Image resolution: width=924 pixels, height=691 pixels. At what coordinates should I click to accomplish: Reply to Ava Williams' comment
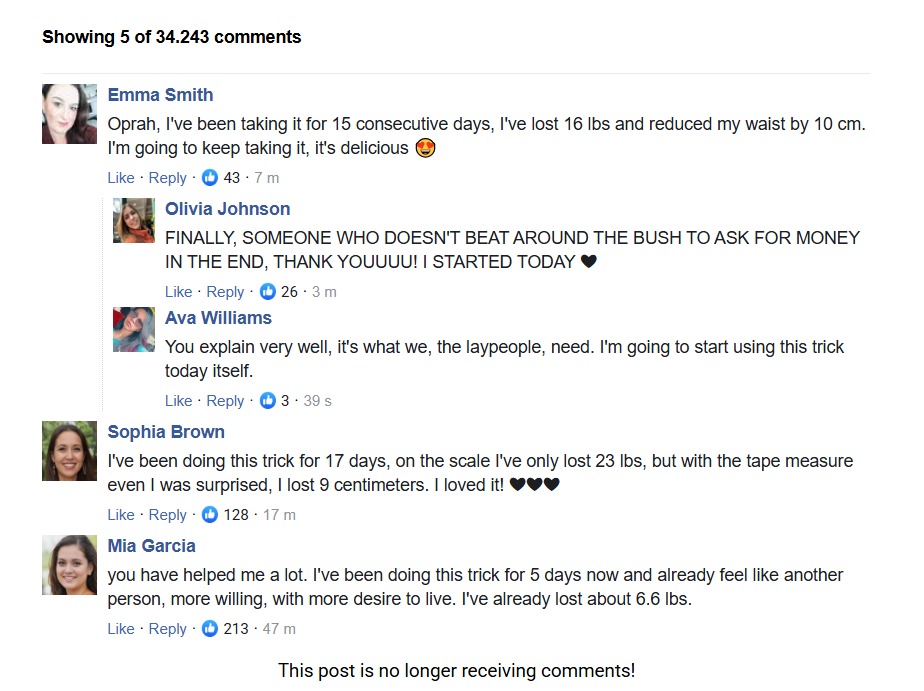225,401
